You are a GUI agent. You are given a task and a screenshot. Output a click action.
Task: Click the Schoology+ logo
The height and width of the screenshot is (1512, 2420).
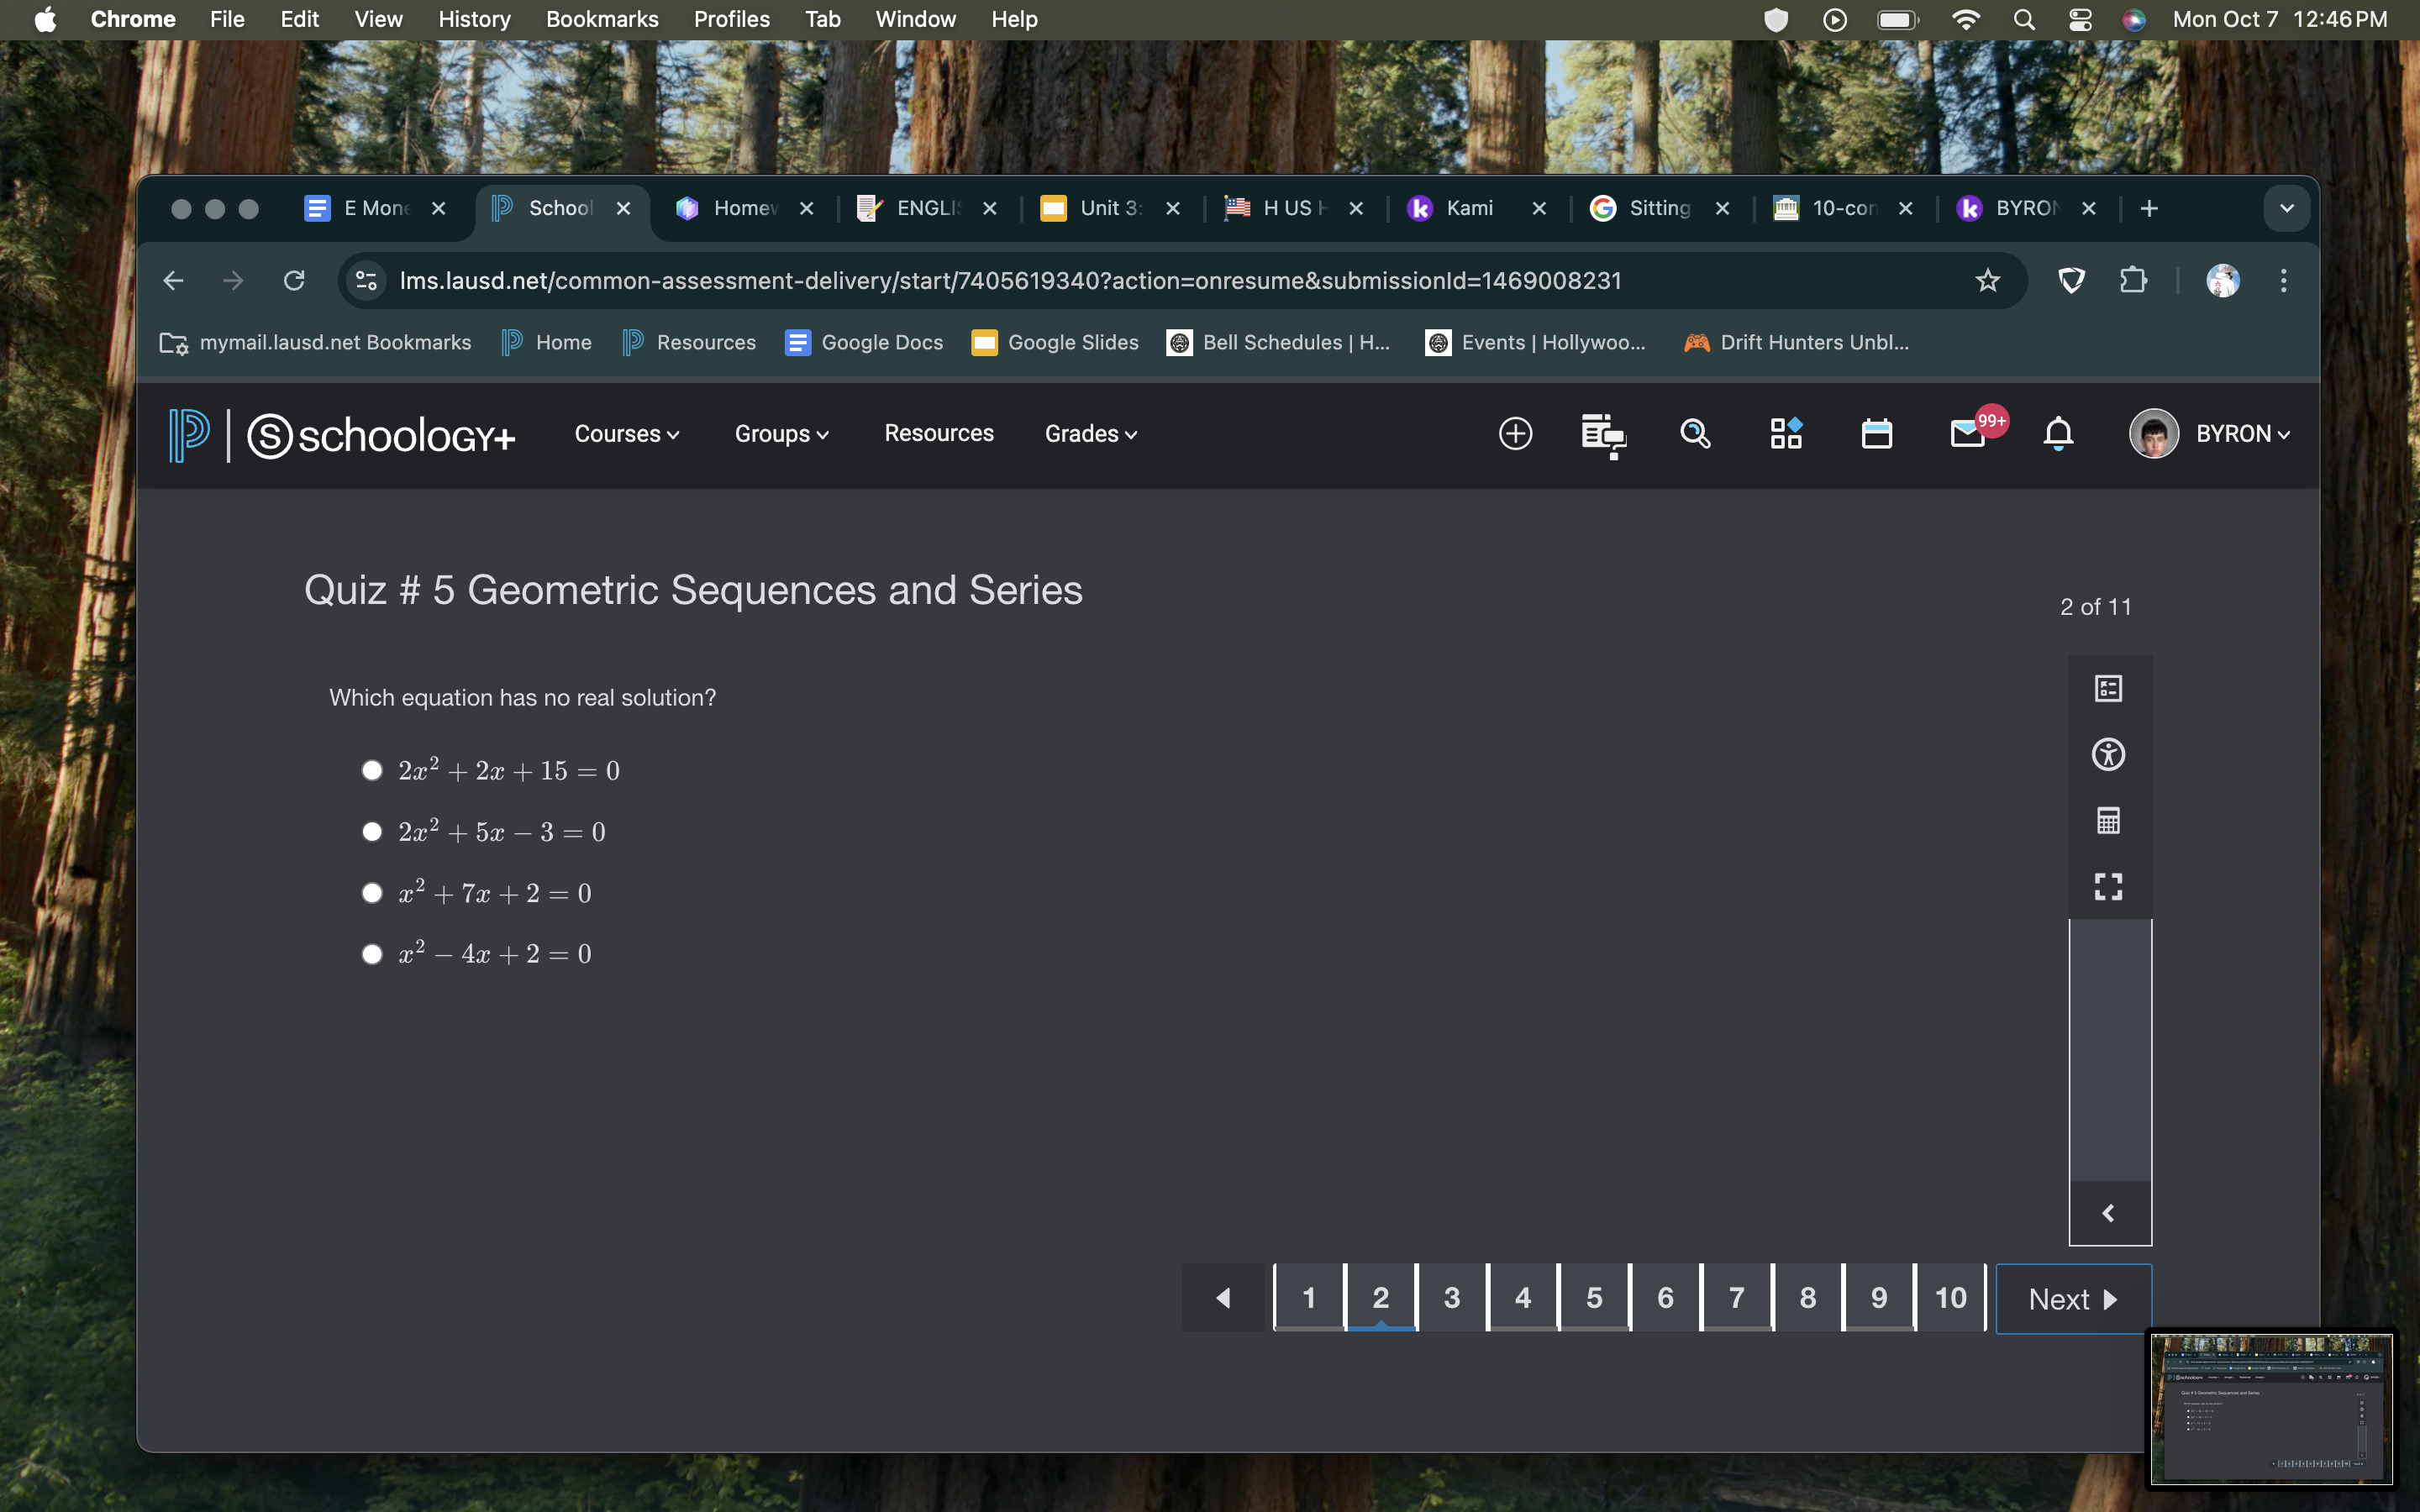point(381,435)
